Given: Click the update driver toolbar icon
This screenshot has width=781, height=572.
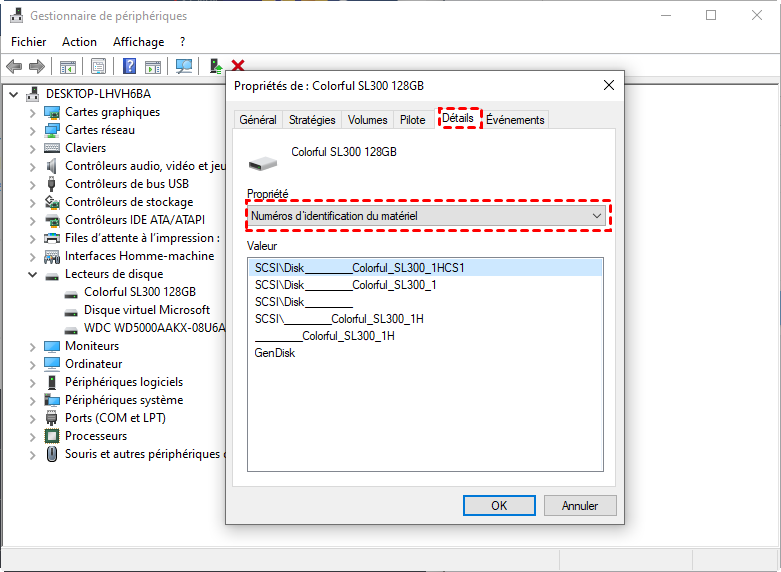Looking at the screenshot, I should pos(216,66).
